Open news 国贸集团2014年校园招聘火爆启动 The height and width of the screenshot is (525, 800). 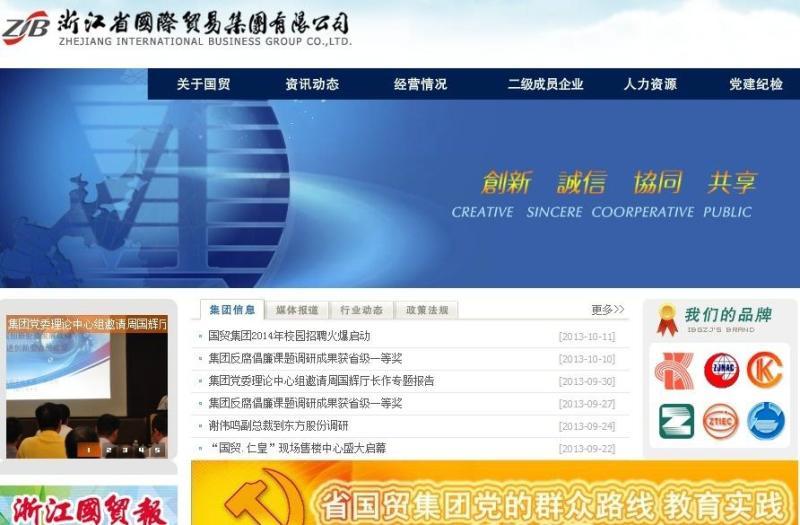tap(289, 336)
